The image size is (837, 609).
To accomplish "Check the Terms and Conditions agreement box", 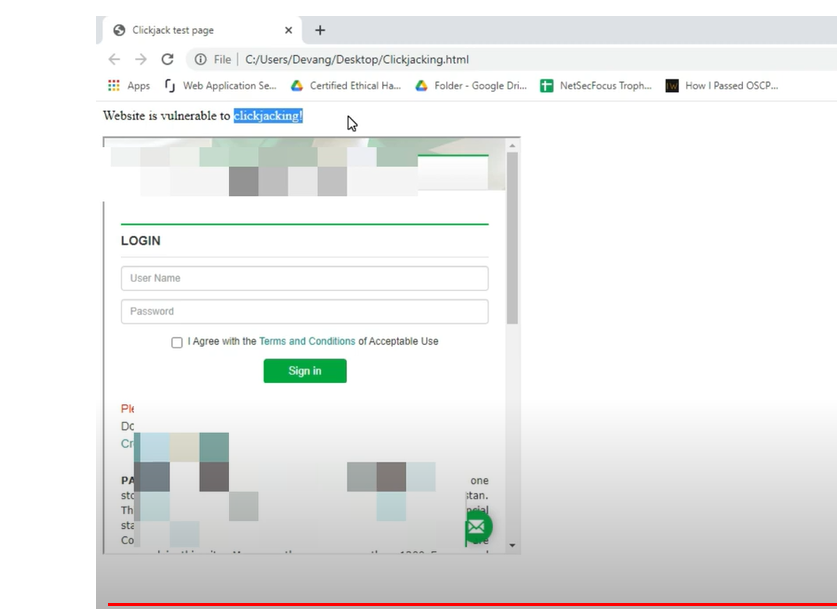I will 177,342.
